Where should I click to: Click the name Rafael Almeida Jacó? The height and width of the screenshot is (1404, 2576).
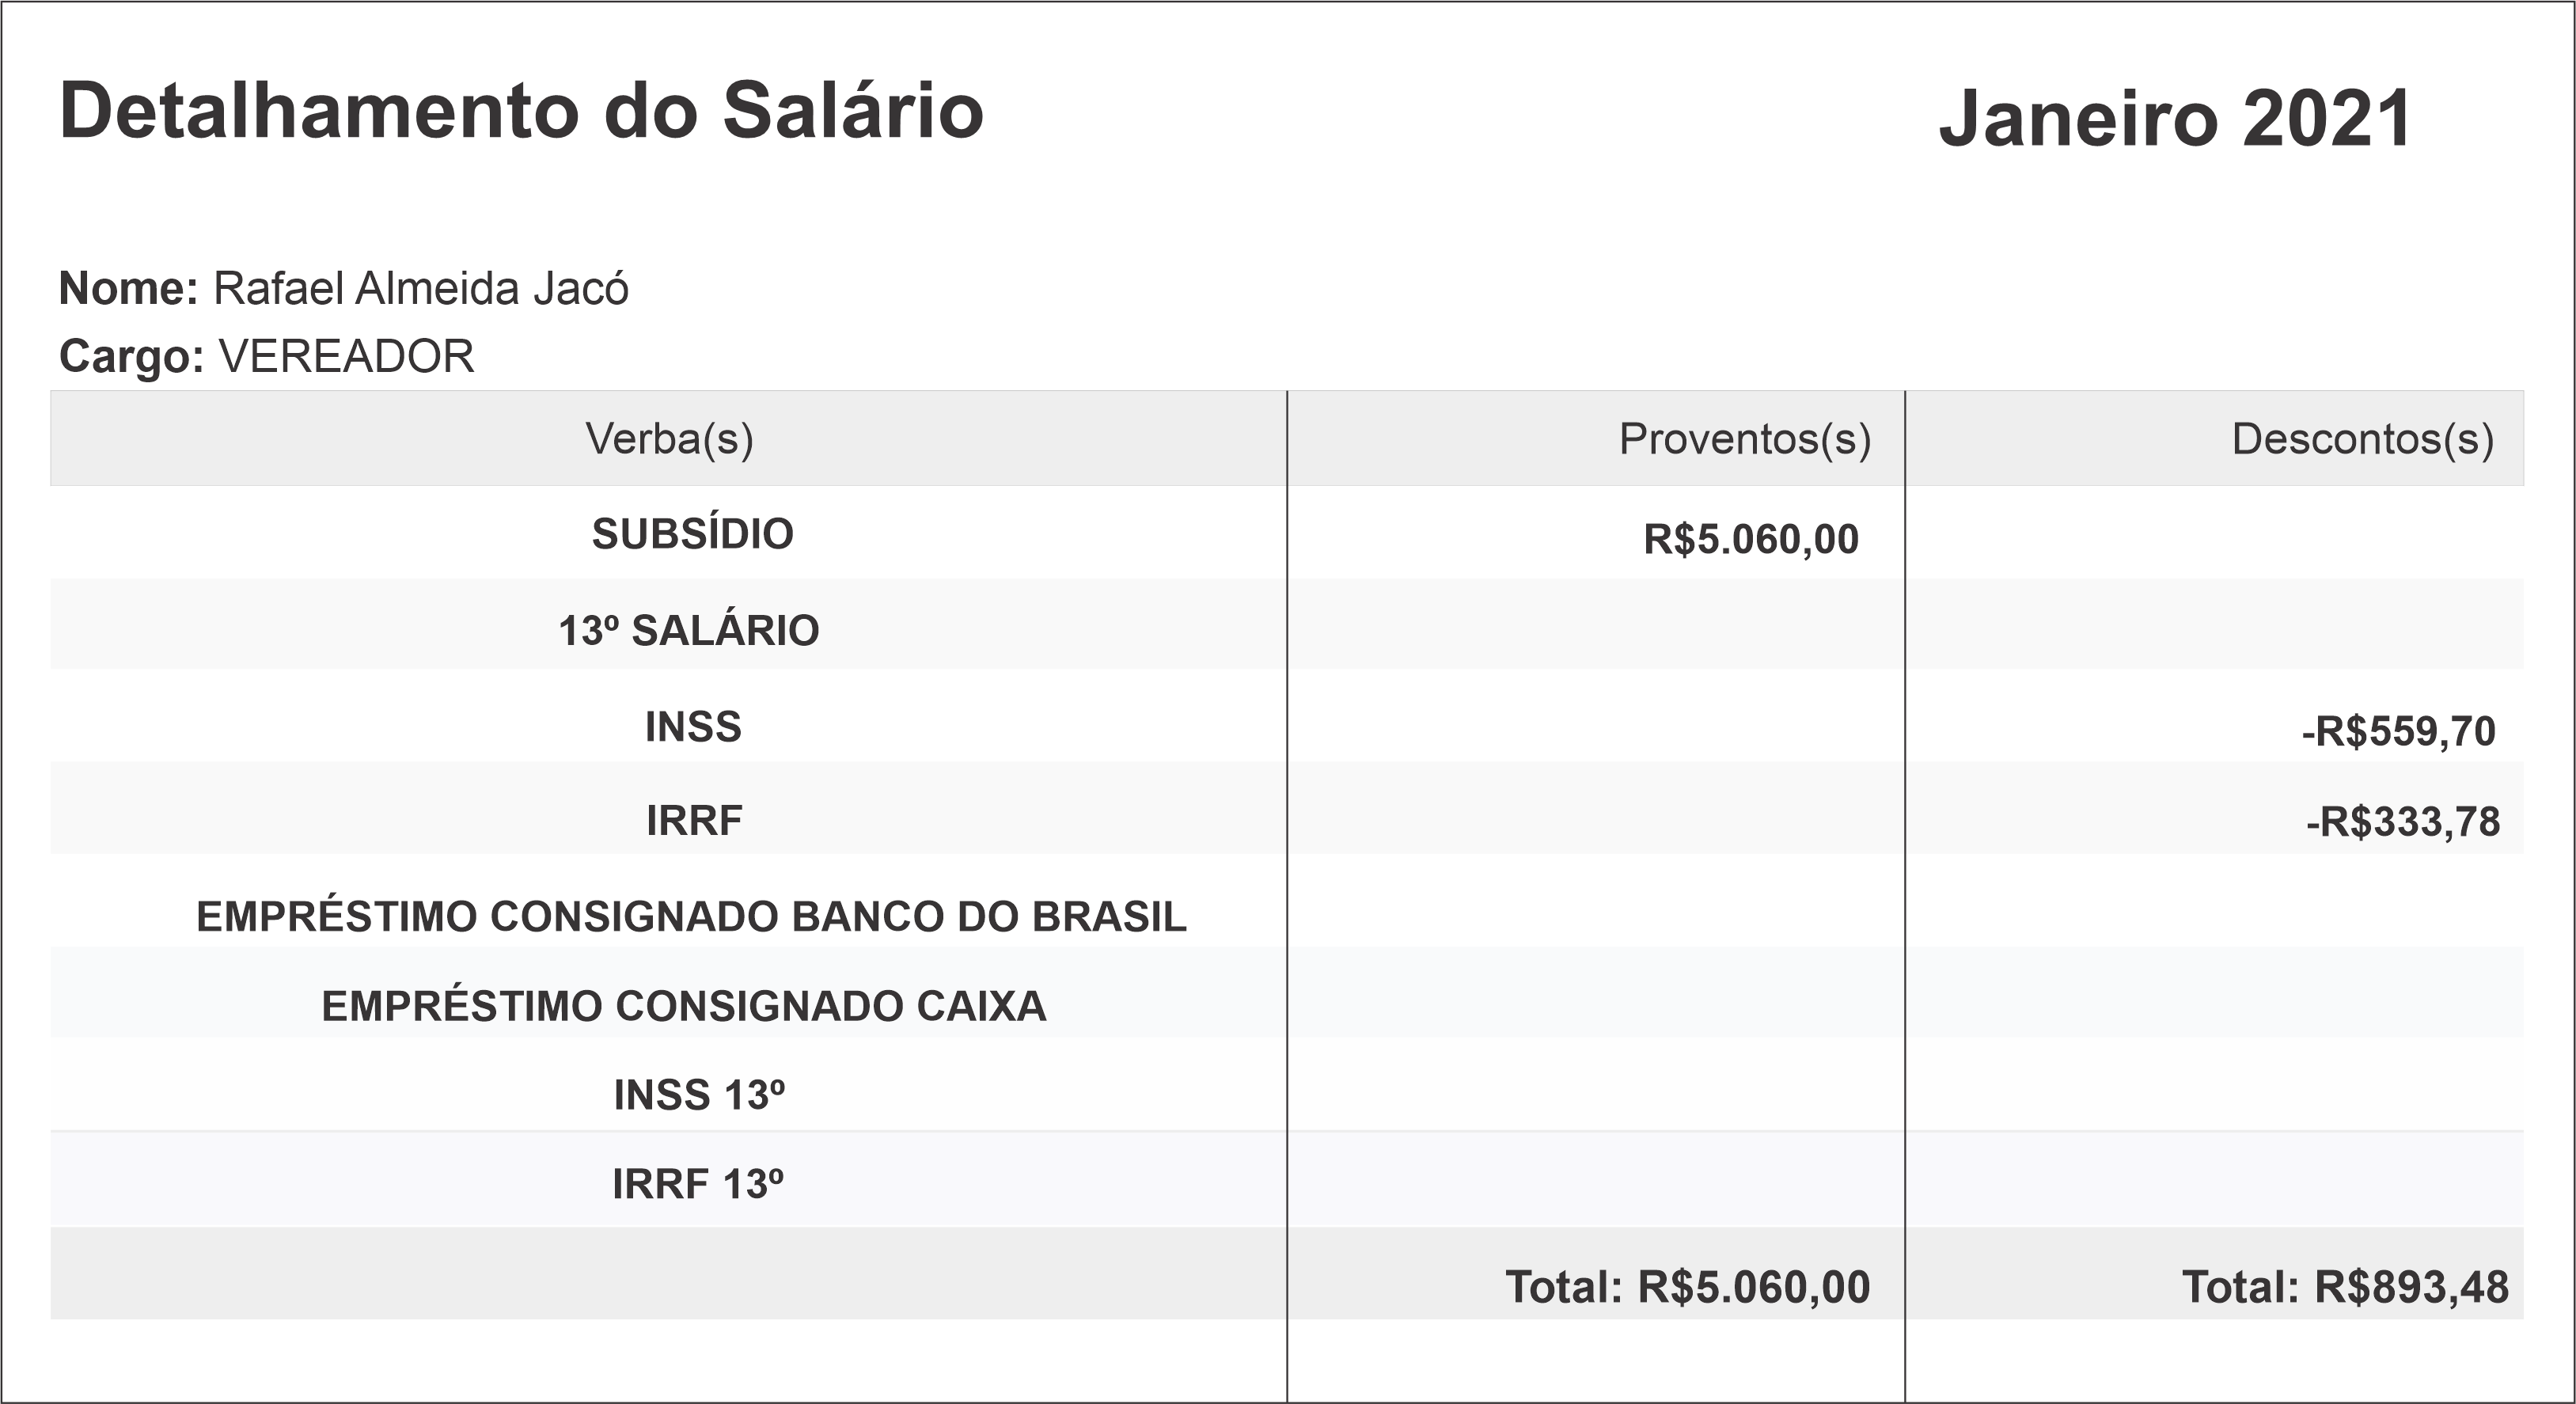(420, 289)
